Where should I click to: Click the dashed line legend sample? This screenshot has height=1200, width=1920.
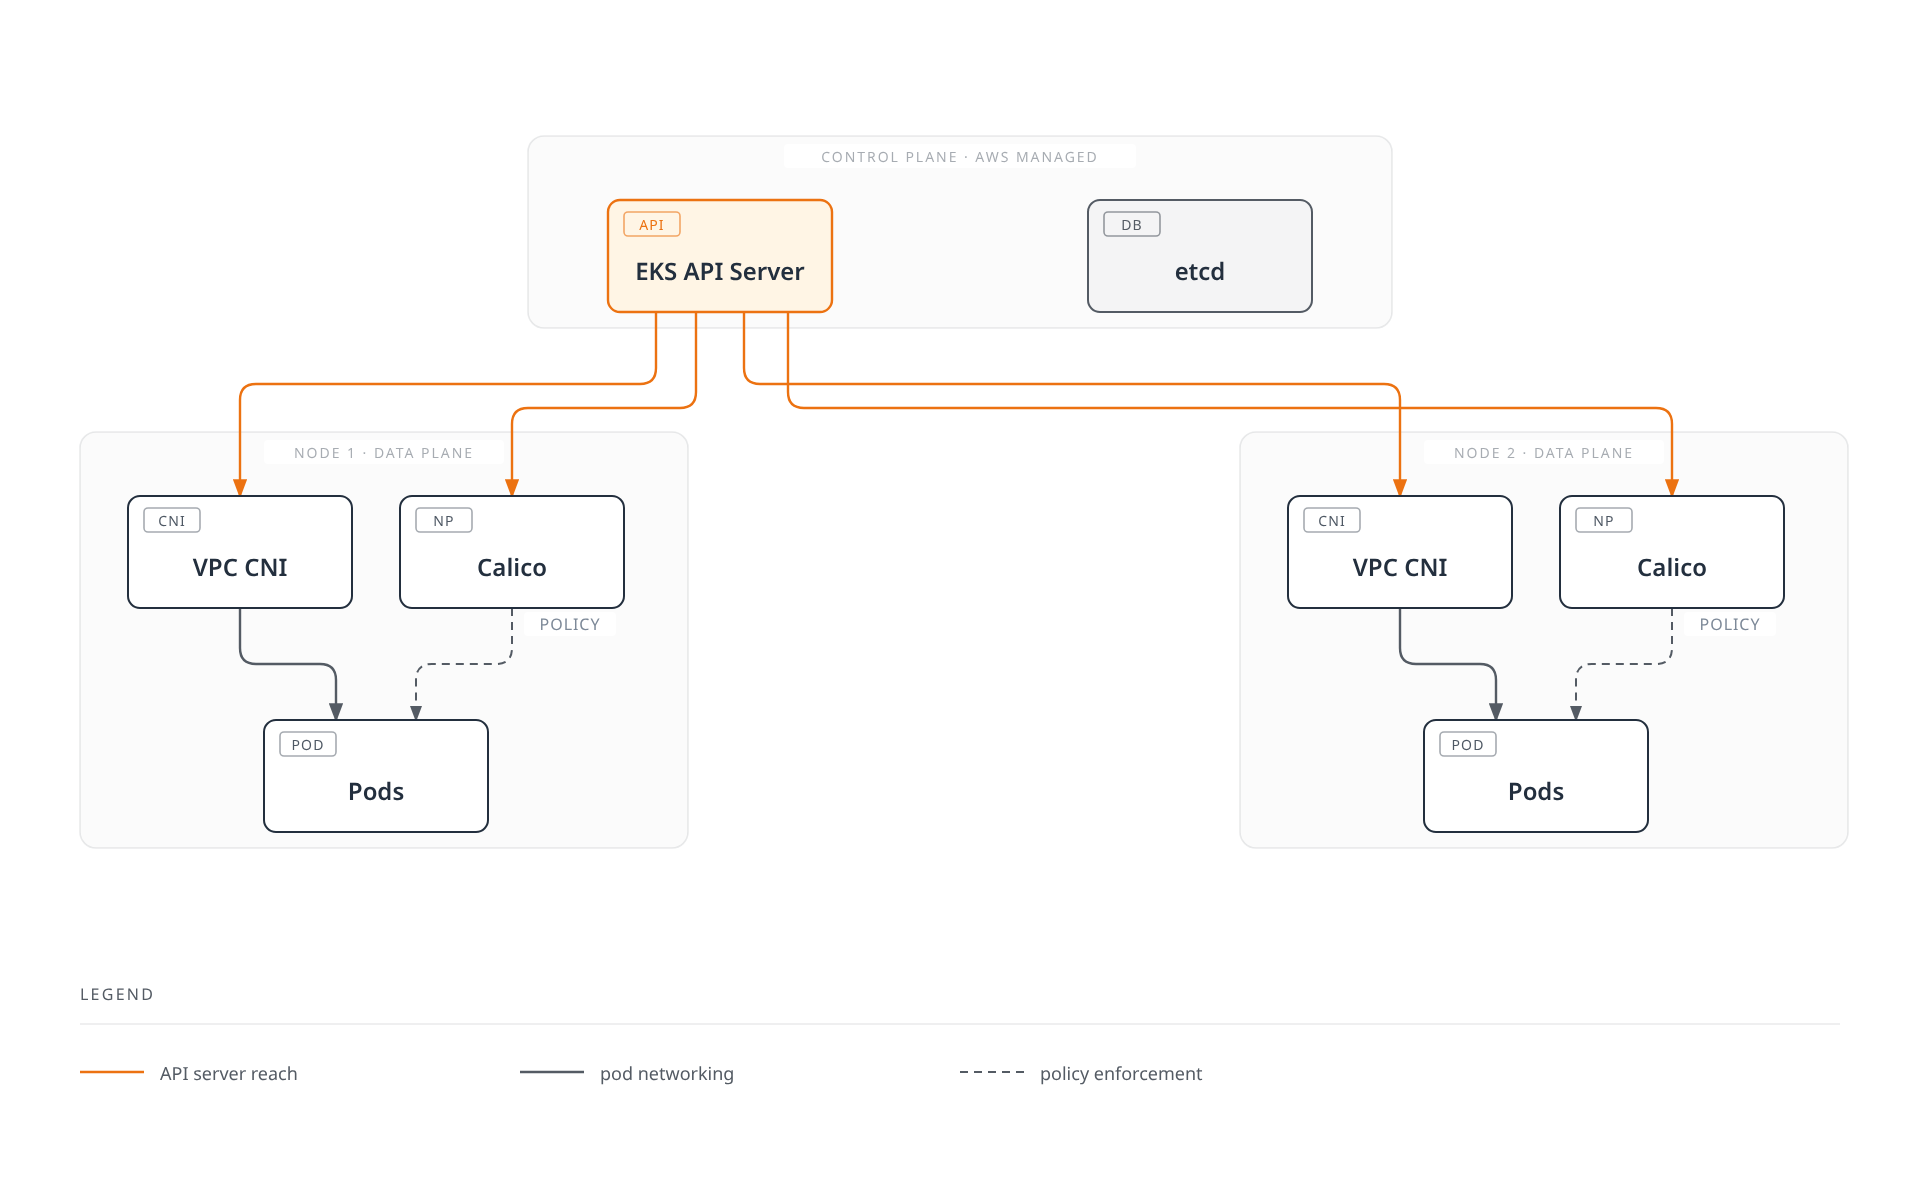point(992,1072)
